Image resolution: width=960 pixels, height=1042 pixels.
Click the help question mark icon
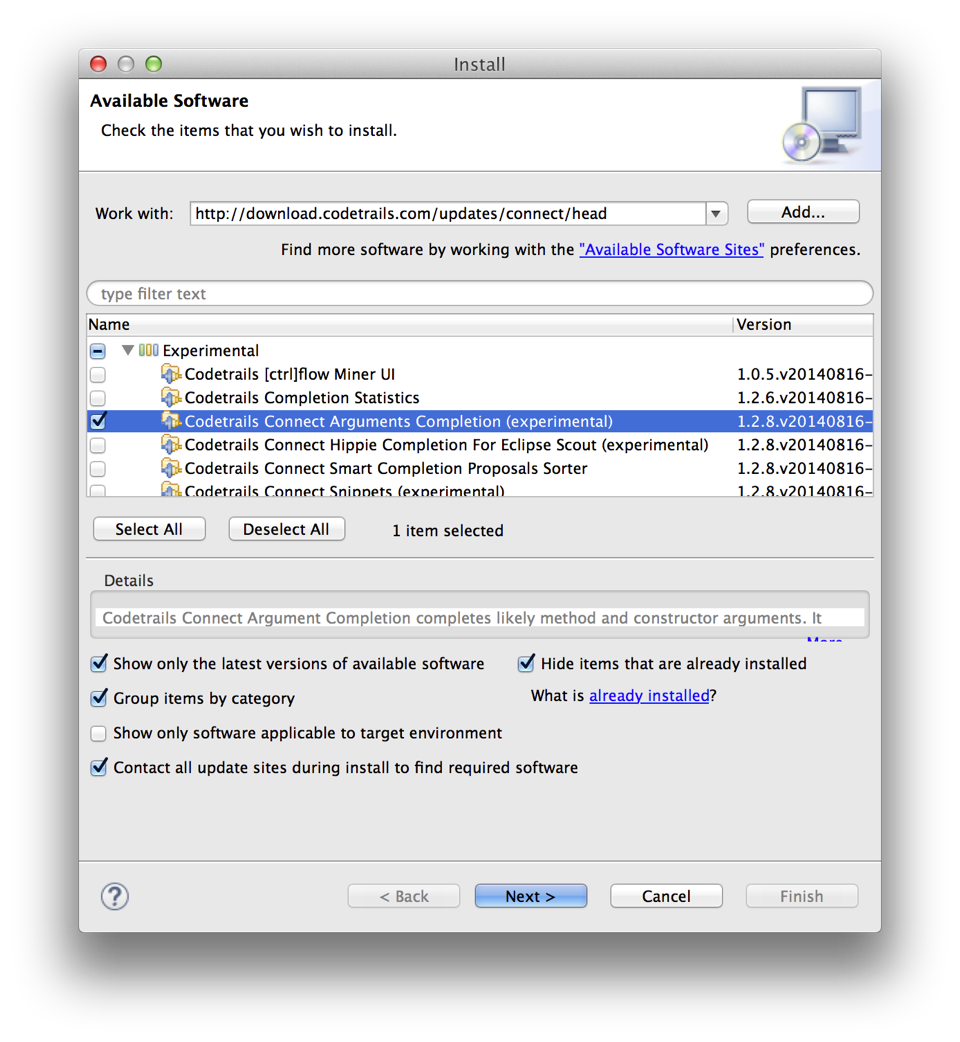click(x=114, y=896)
